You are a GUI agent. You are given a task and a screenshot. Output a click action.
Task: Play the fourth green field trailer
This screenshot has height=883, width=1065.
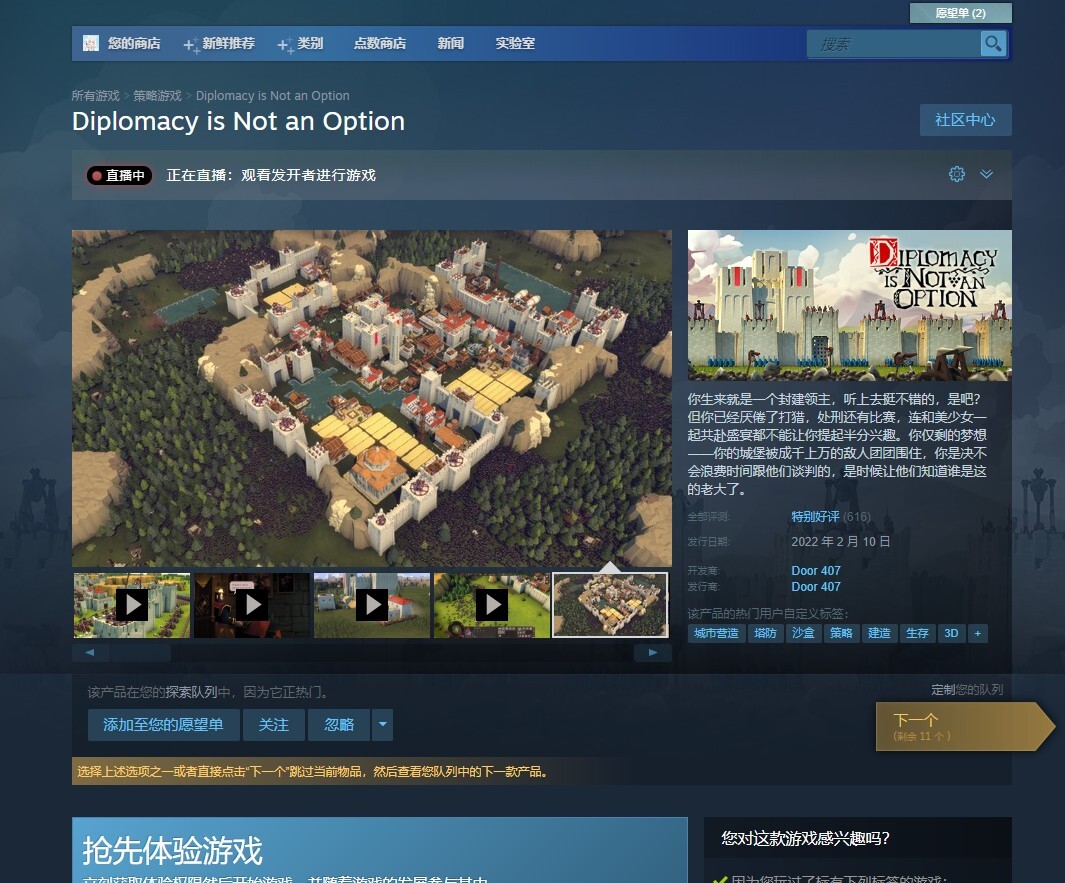click(x=492, y=605)
